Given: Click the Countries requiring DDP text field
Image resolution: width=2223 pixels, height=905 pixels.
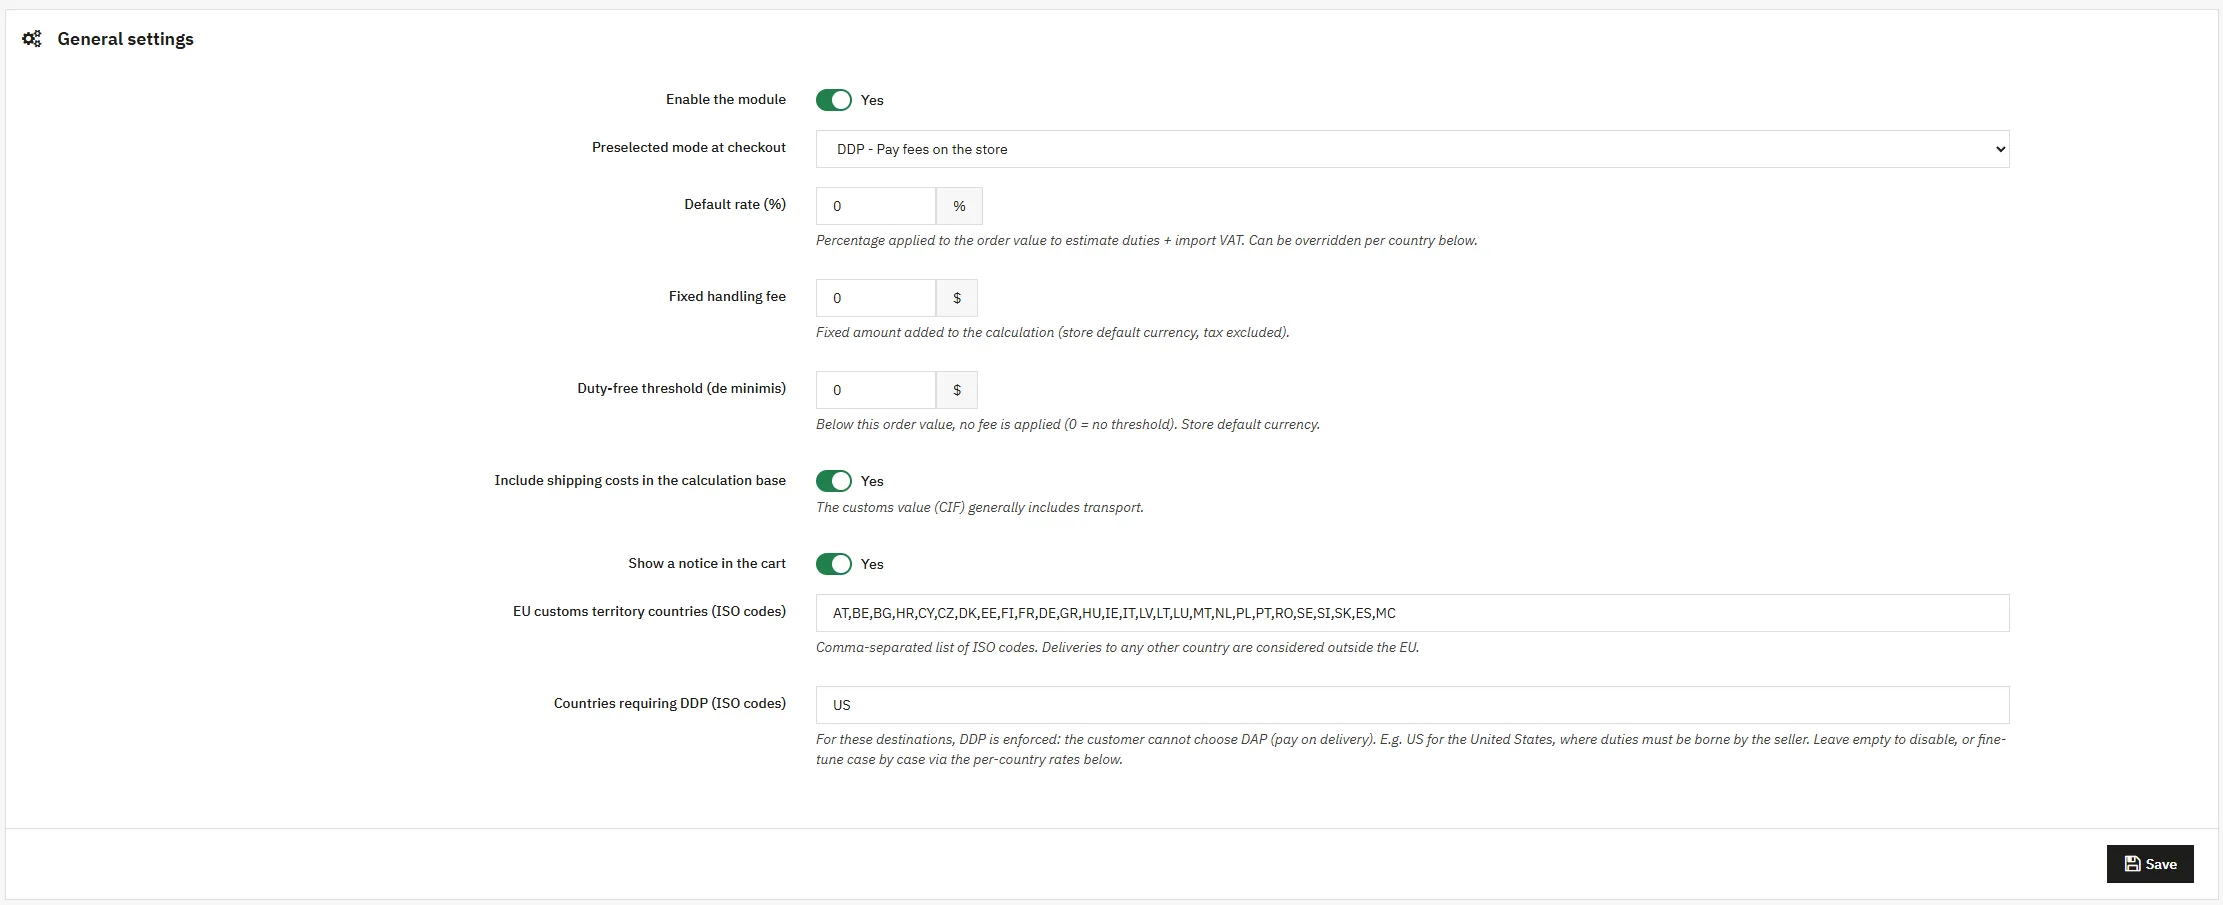Looking at the screenshot, I should 1412,705.
